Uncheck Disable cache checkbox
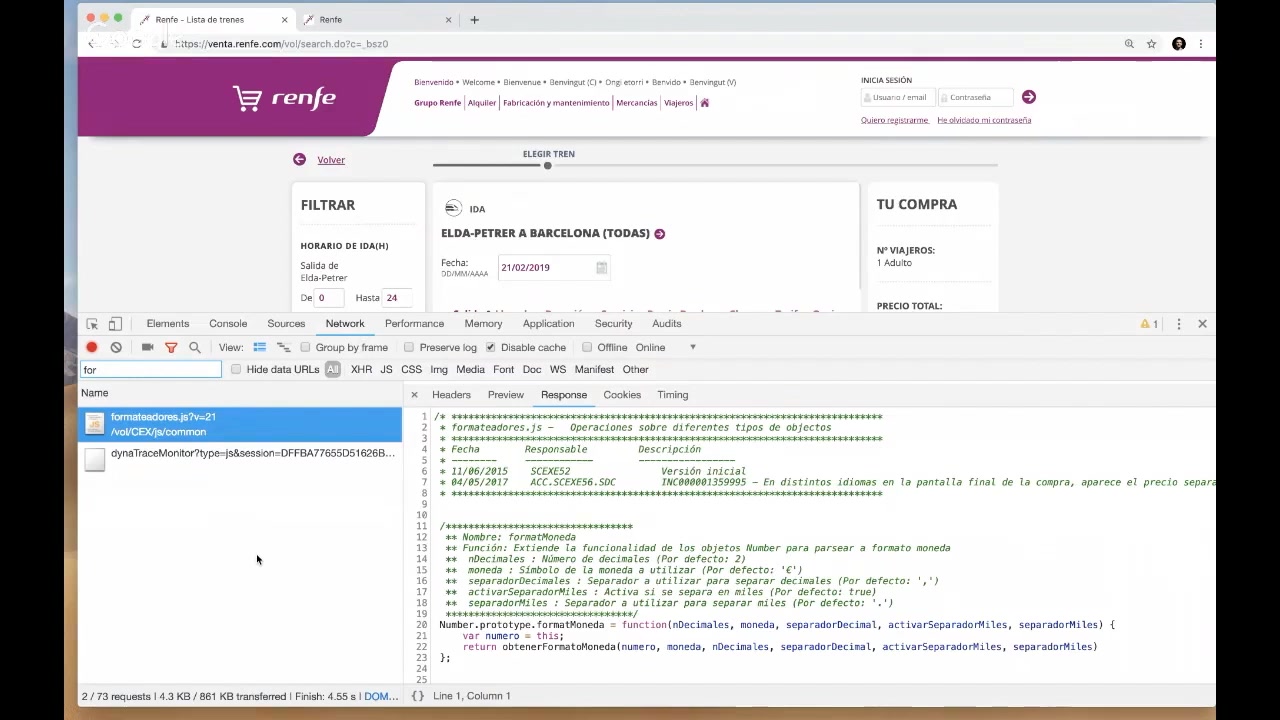 point(490,347)
